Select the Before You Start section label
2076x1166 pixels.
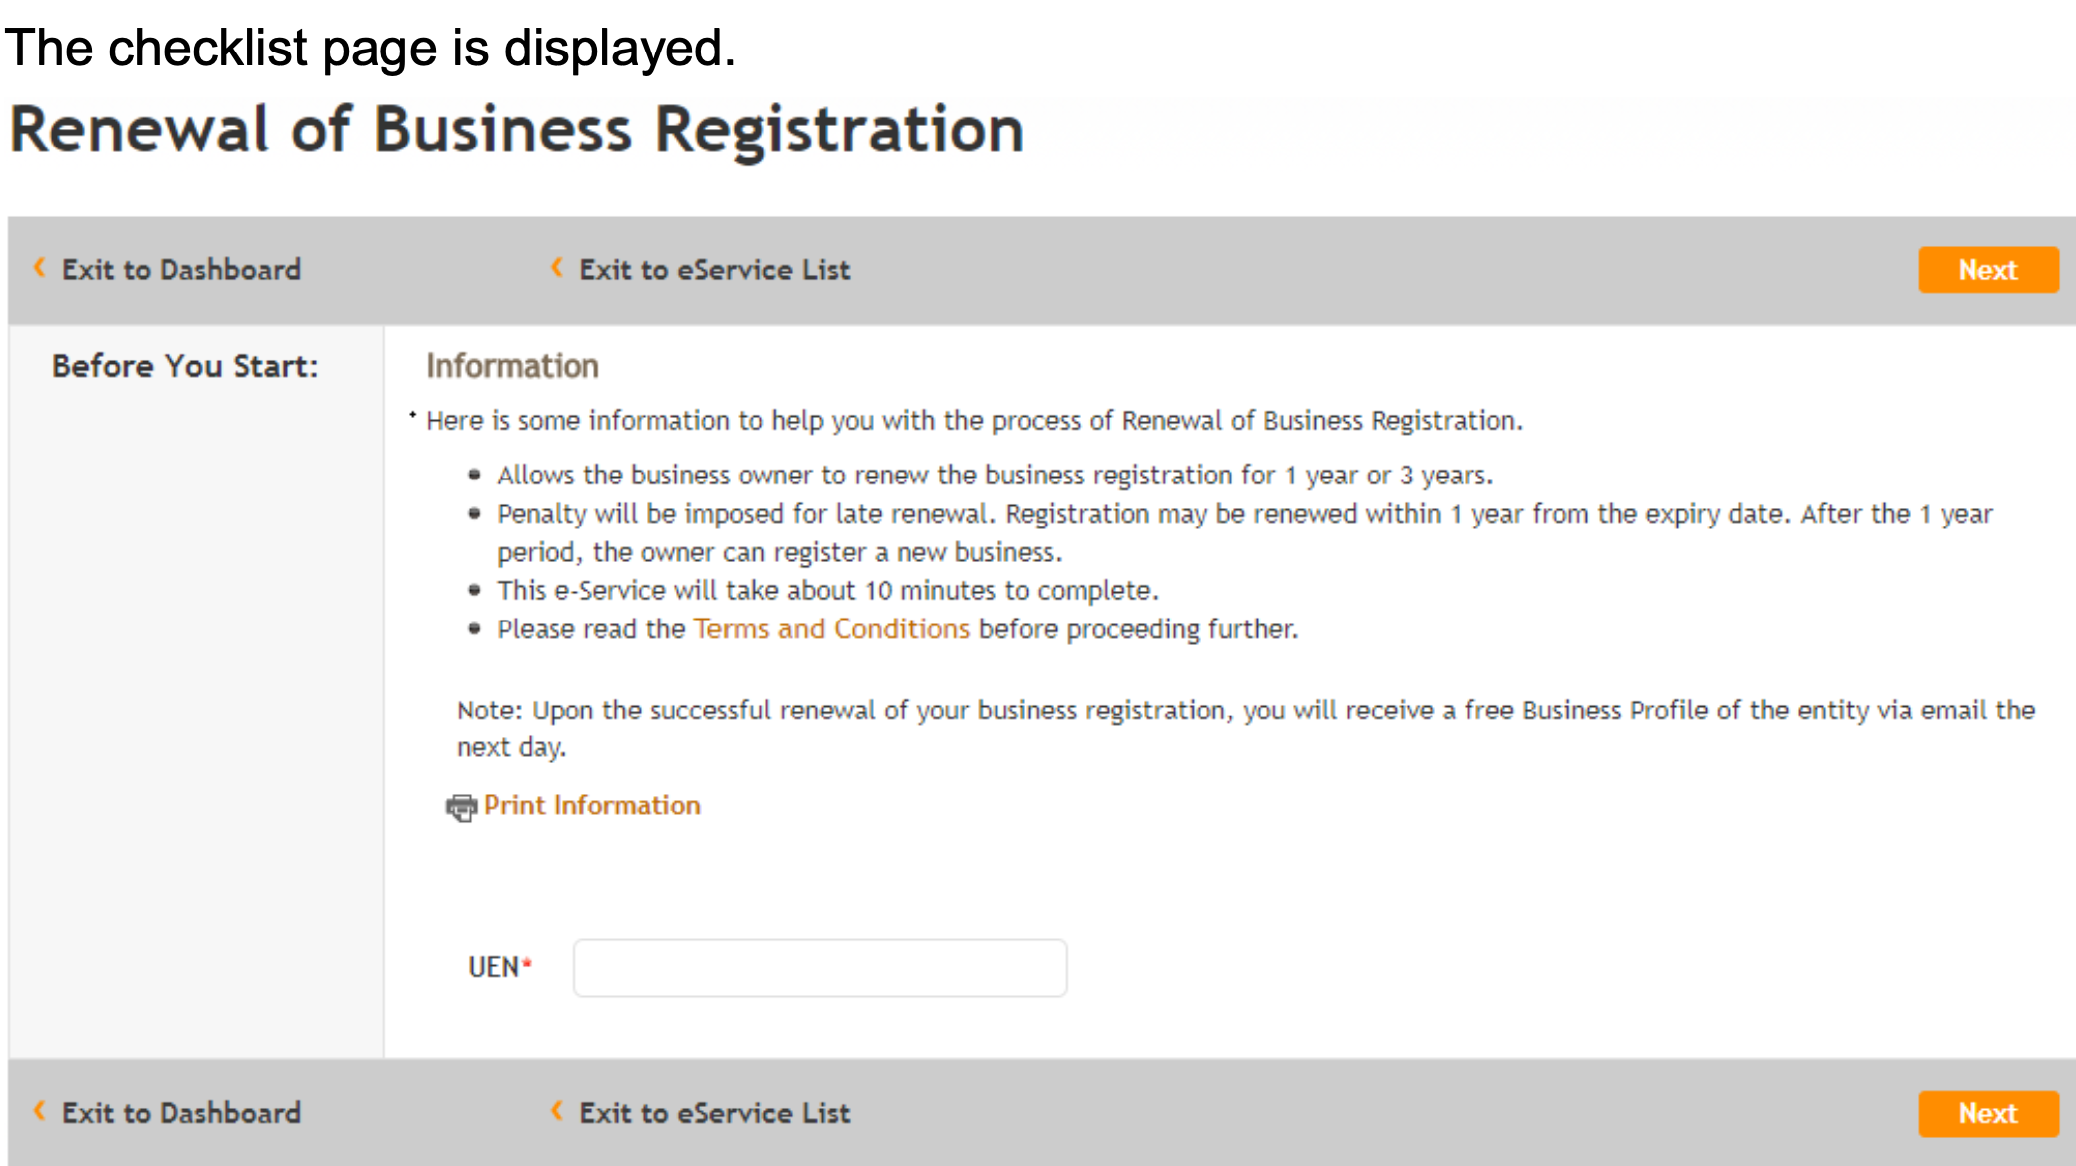pos(186,365)
